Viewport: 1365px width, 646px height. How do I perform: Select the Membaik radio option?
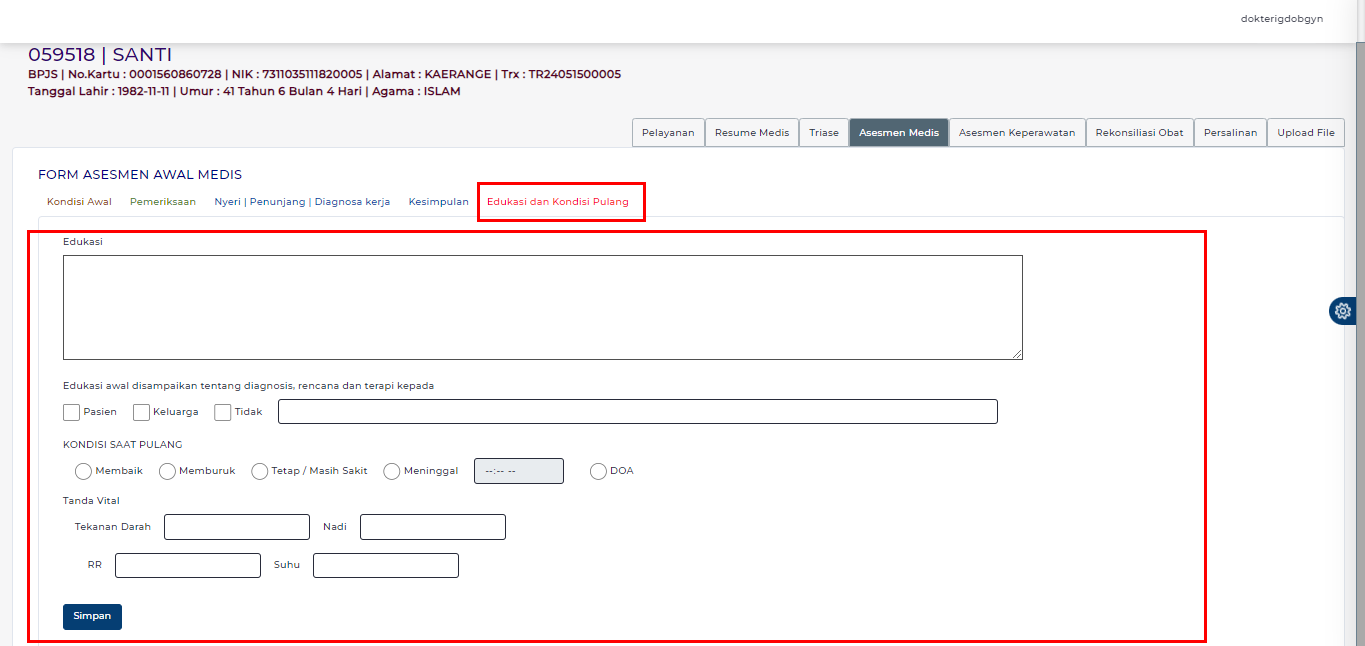(x=83, y=471)
